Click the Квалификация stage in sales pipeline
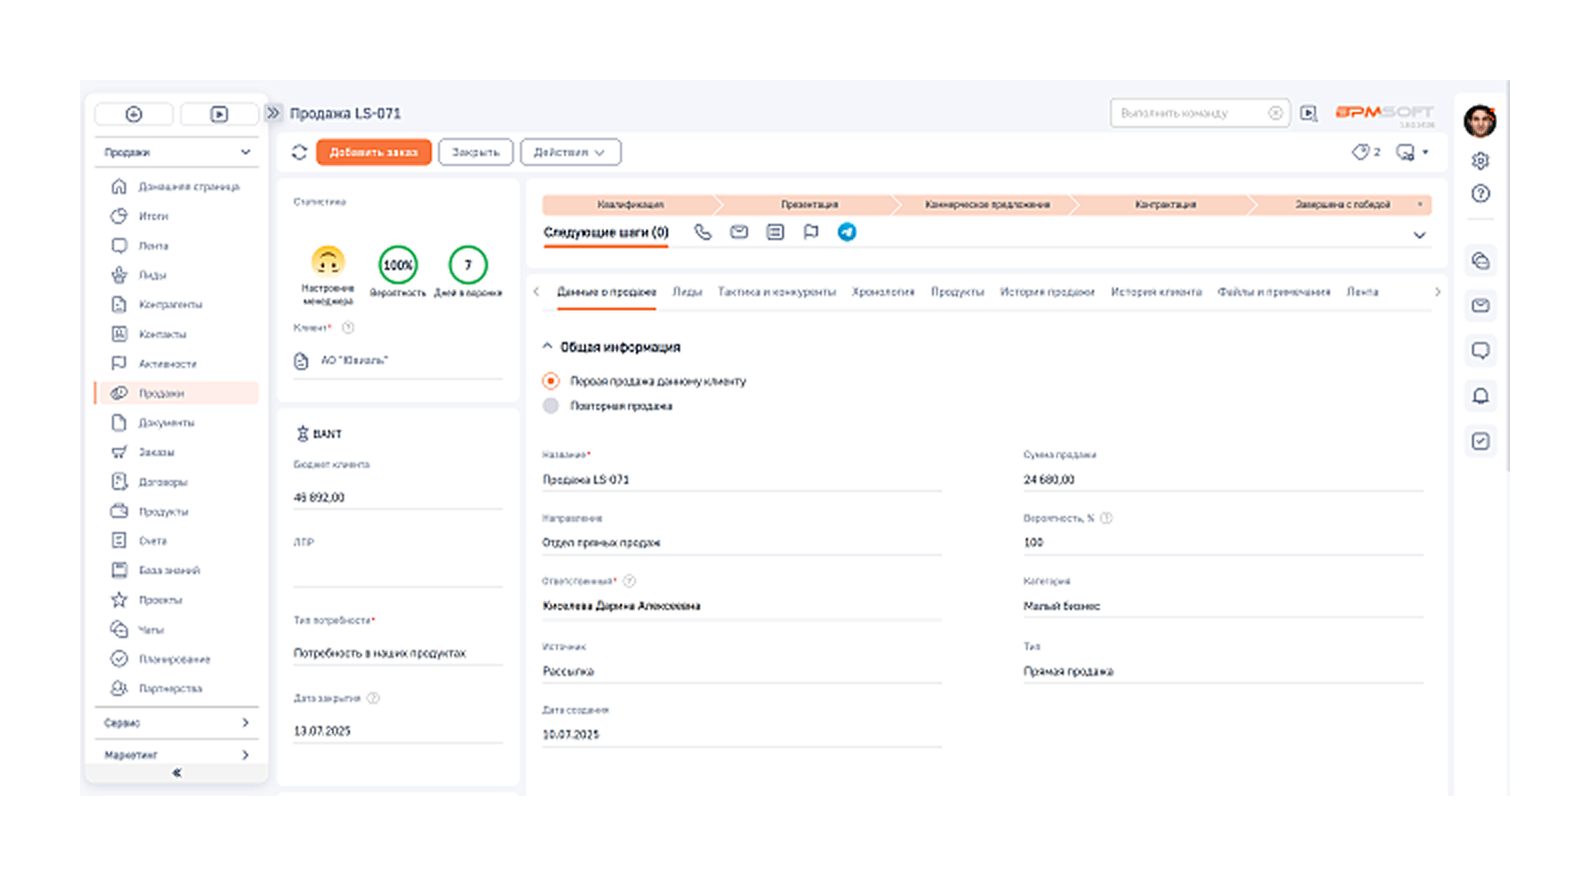1590x876 pixels. [630, 204]
